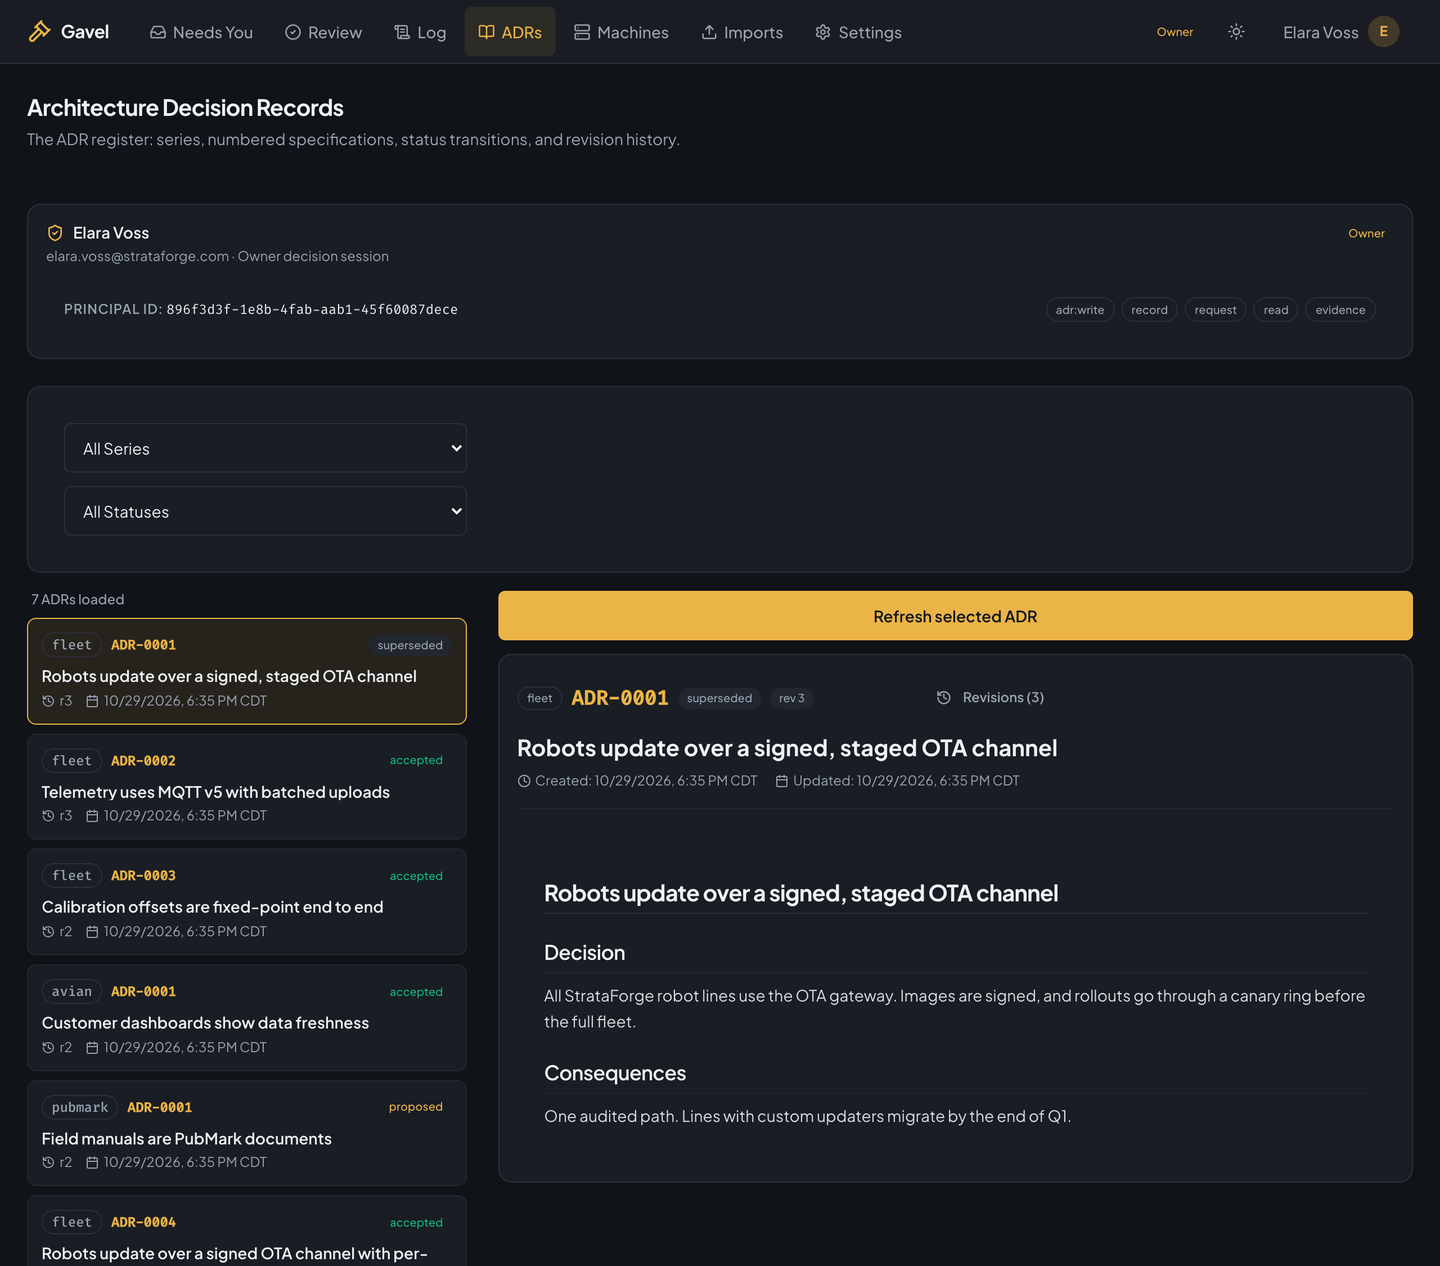Click the record permission chip
Screen dimensions: 1440x1266
click(x=1149, y=310)
